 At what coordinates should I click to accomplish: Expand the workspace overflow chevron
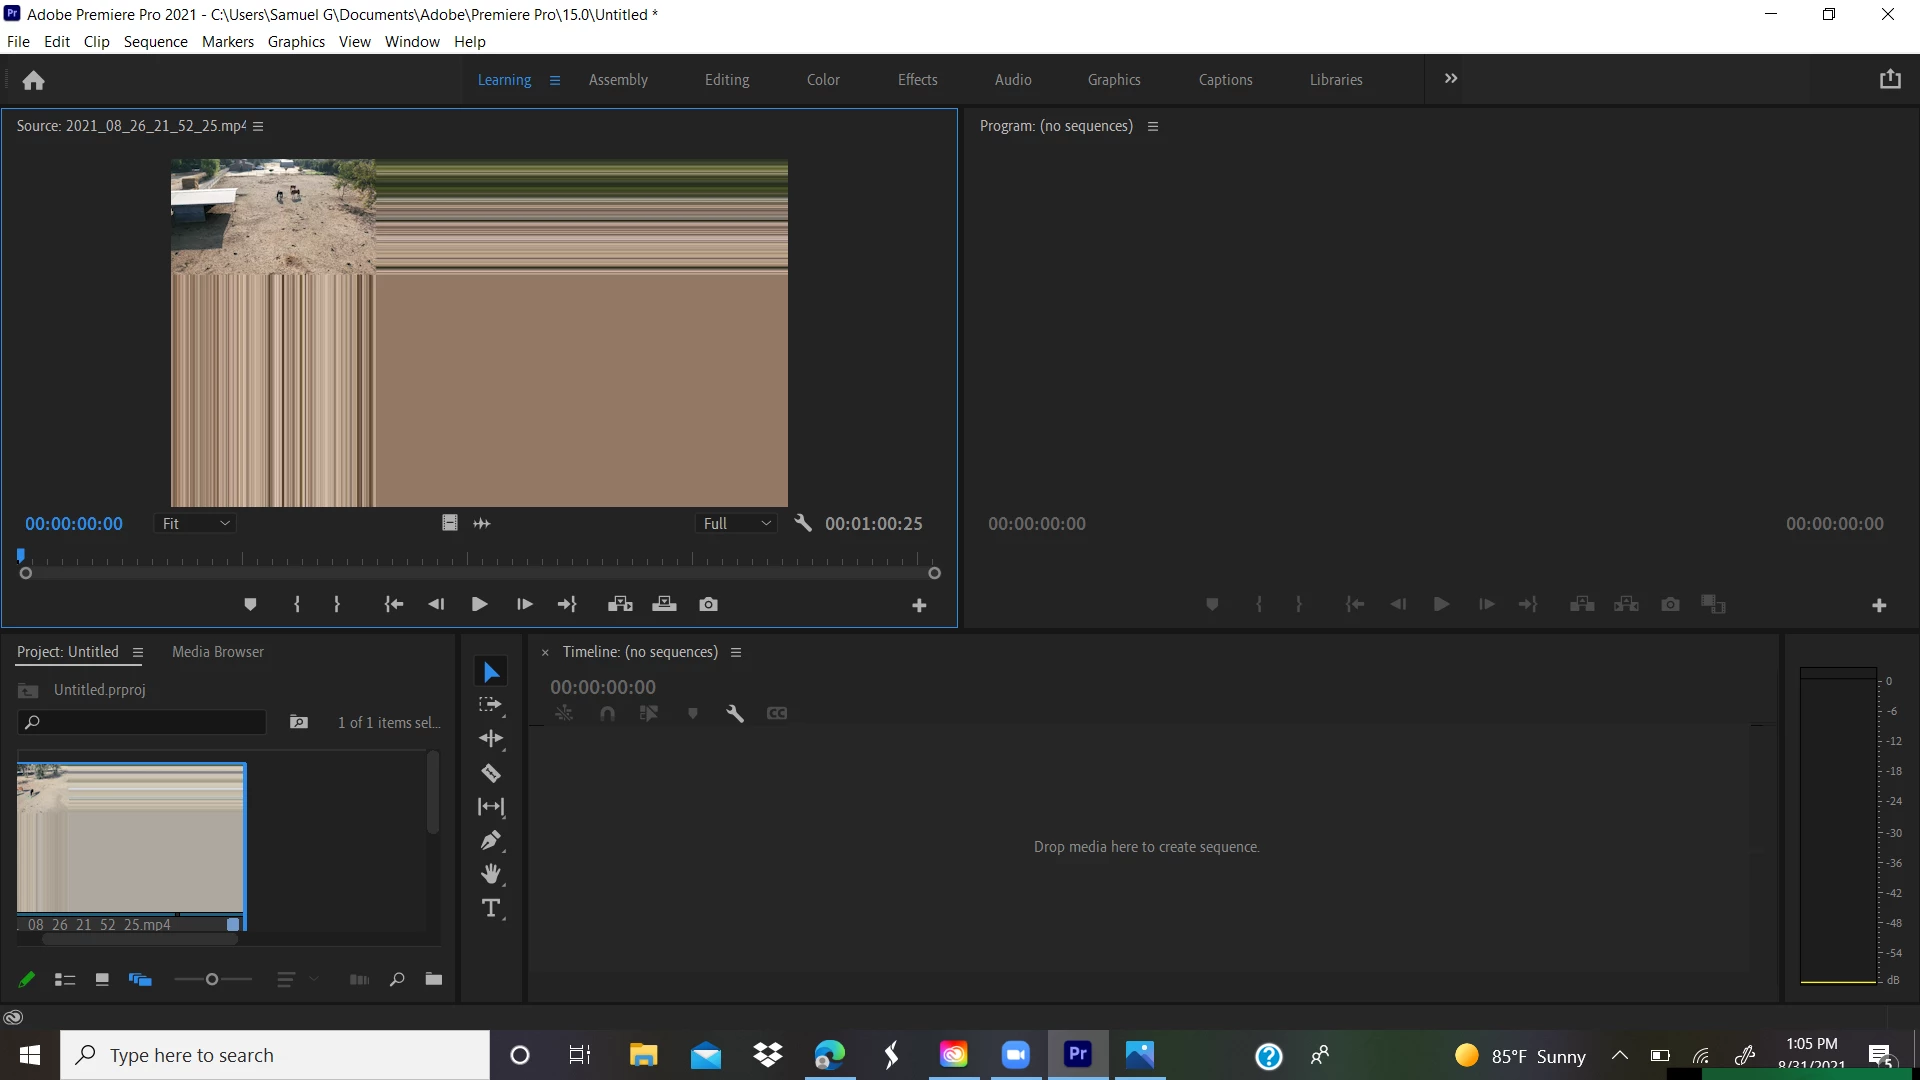pos(1451,79)
